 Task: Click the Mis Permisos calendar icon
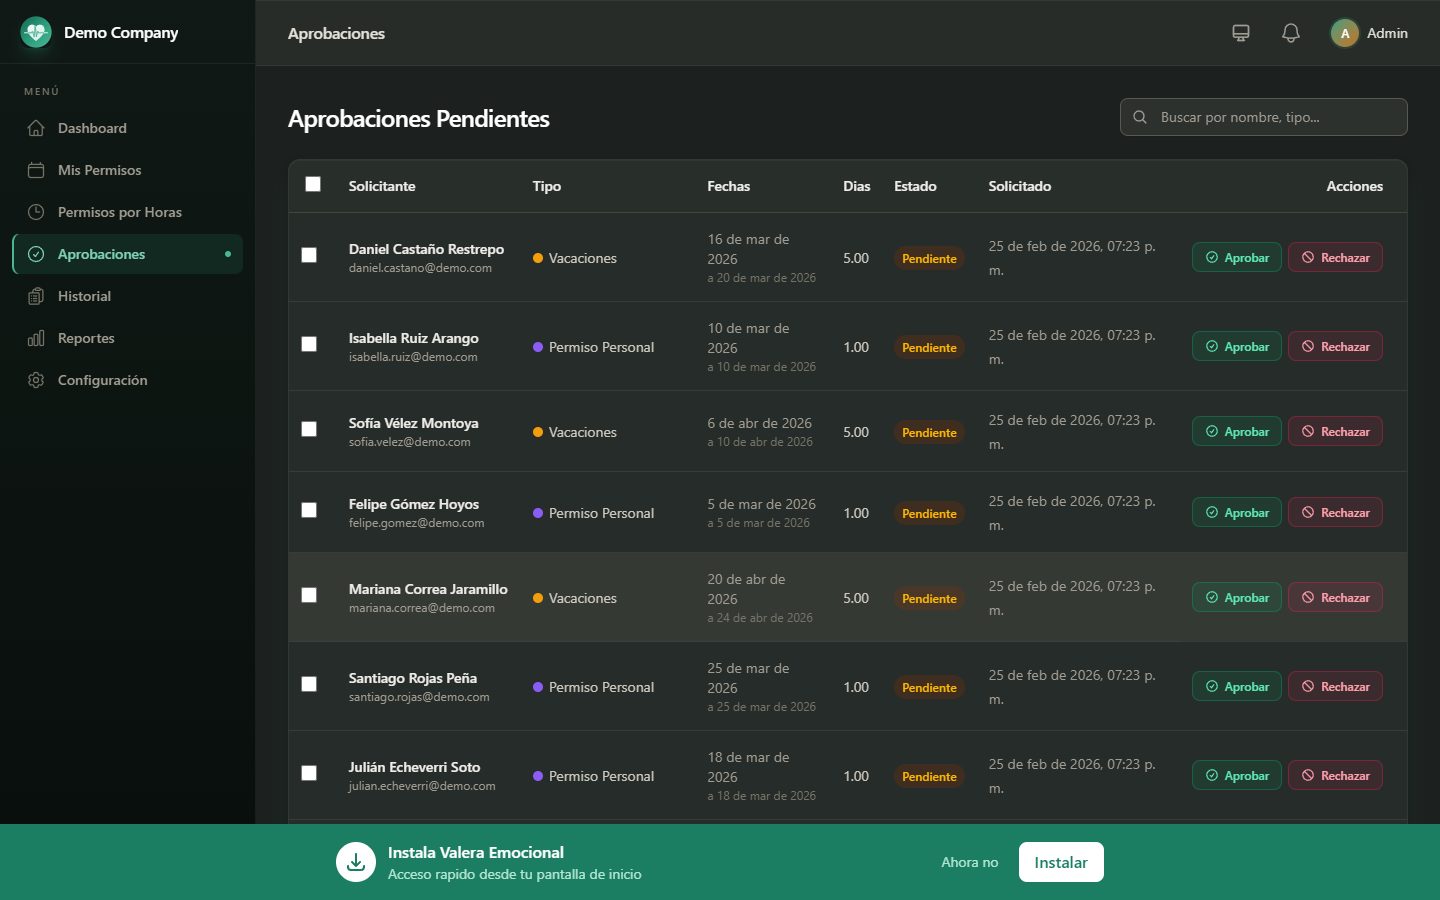36,170
